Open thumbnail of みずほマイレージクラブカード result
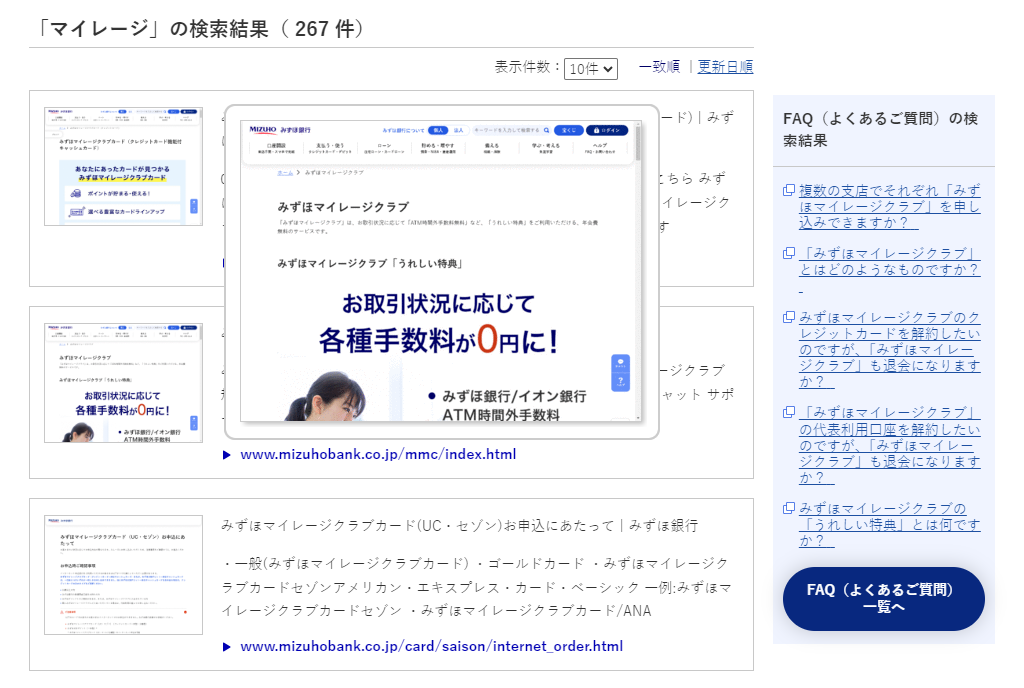The image size is (1024, 688). click(x=123, y=166)
